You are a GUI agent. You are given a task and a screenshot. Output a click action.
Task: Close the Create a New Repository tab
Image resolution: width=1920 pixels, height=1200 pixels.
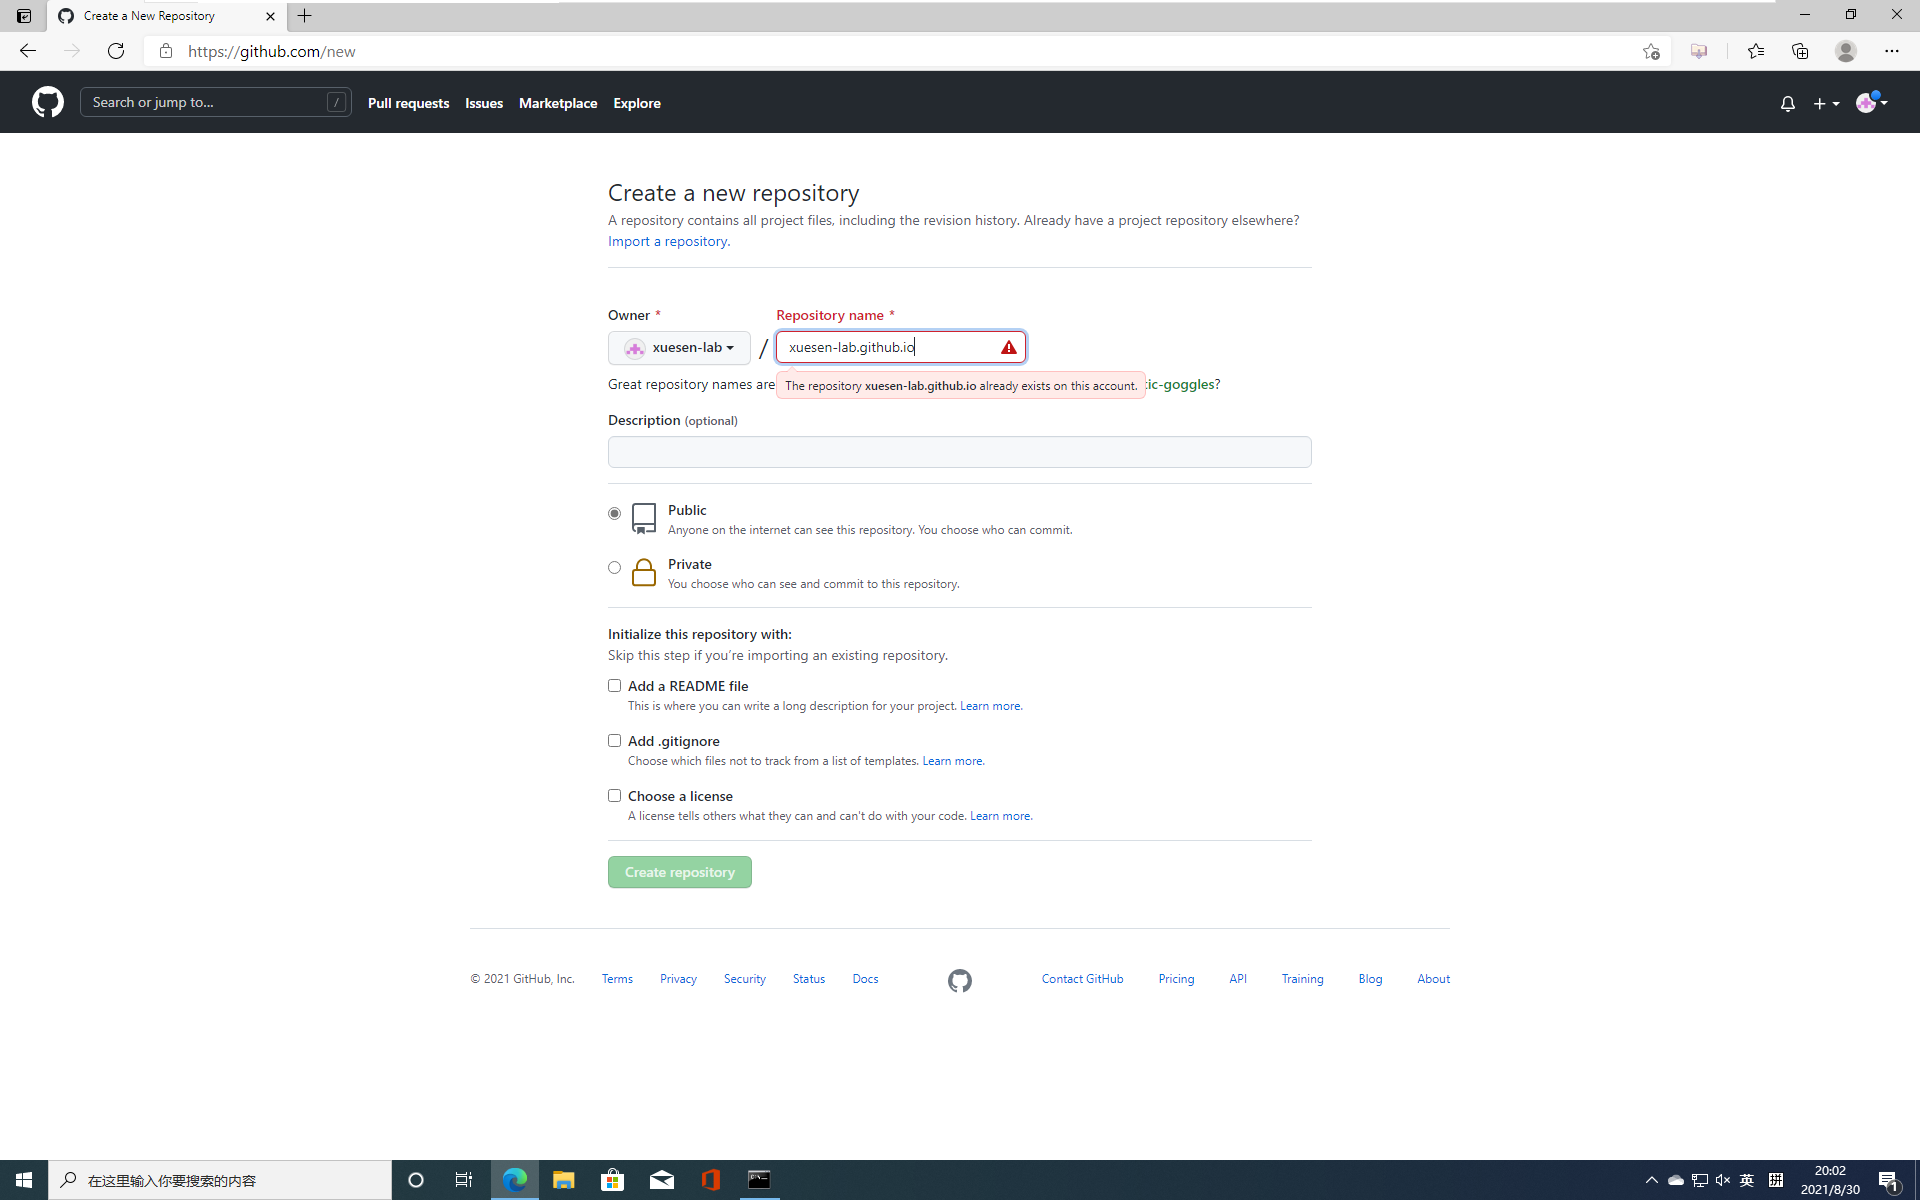coord(270,16)
